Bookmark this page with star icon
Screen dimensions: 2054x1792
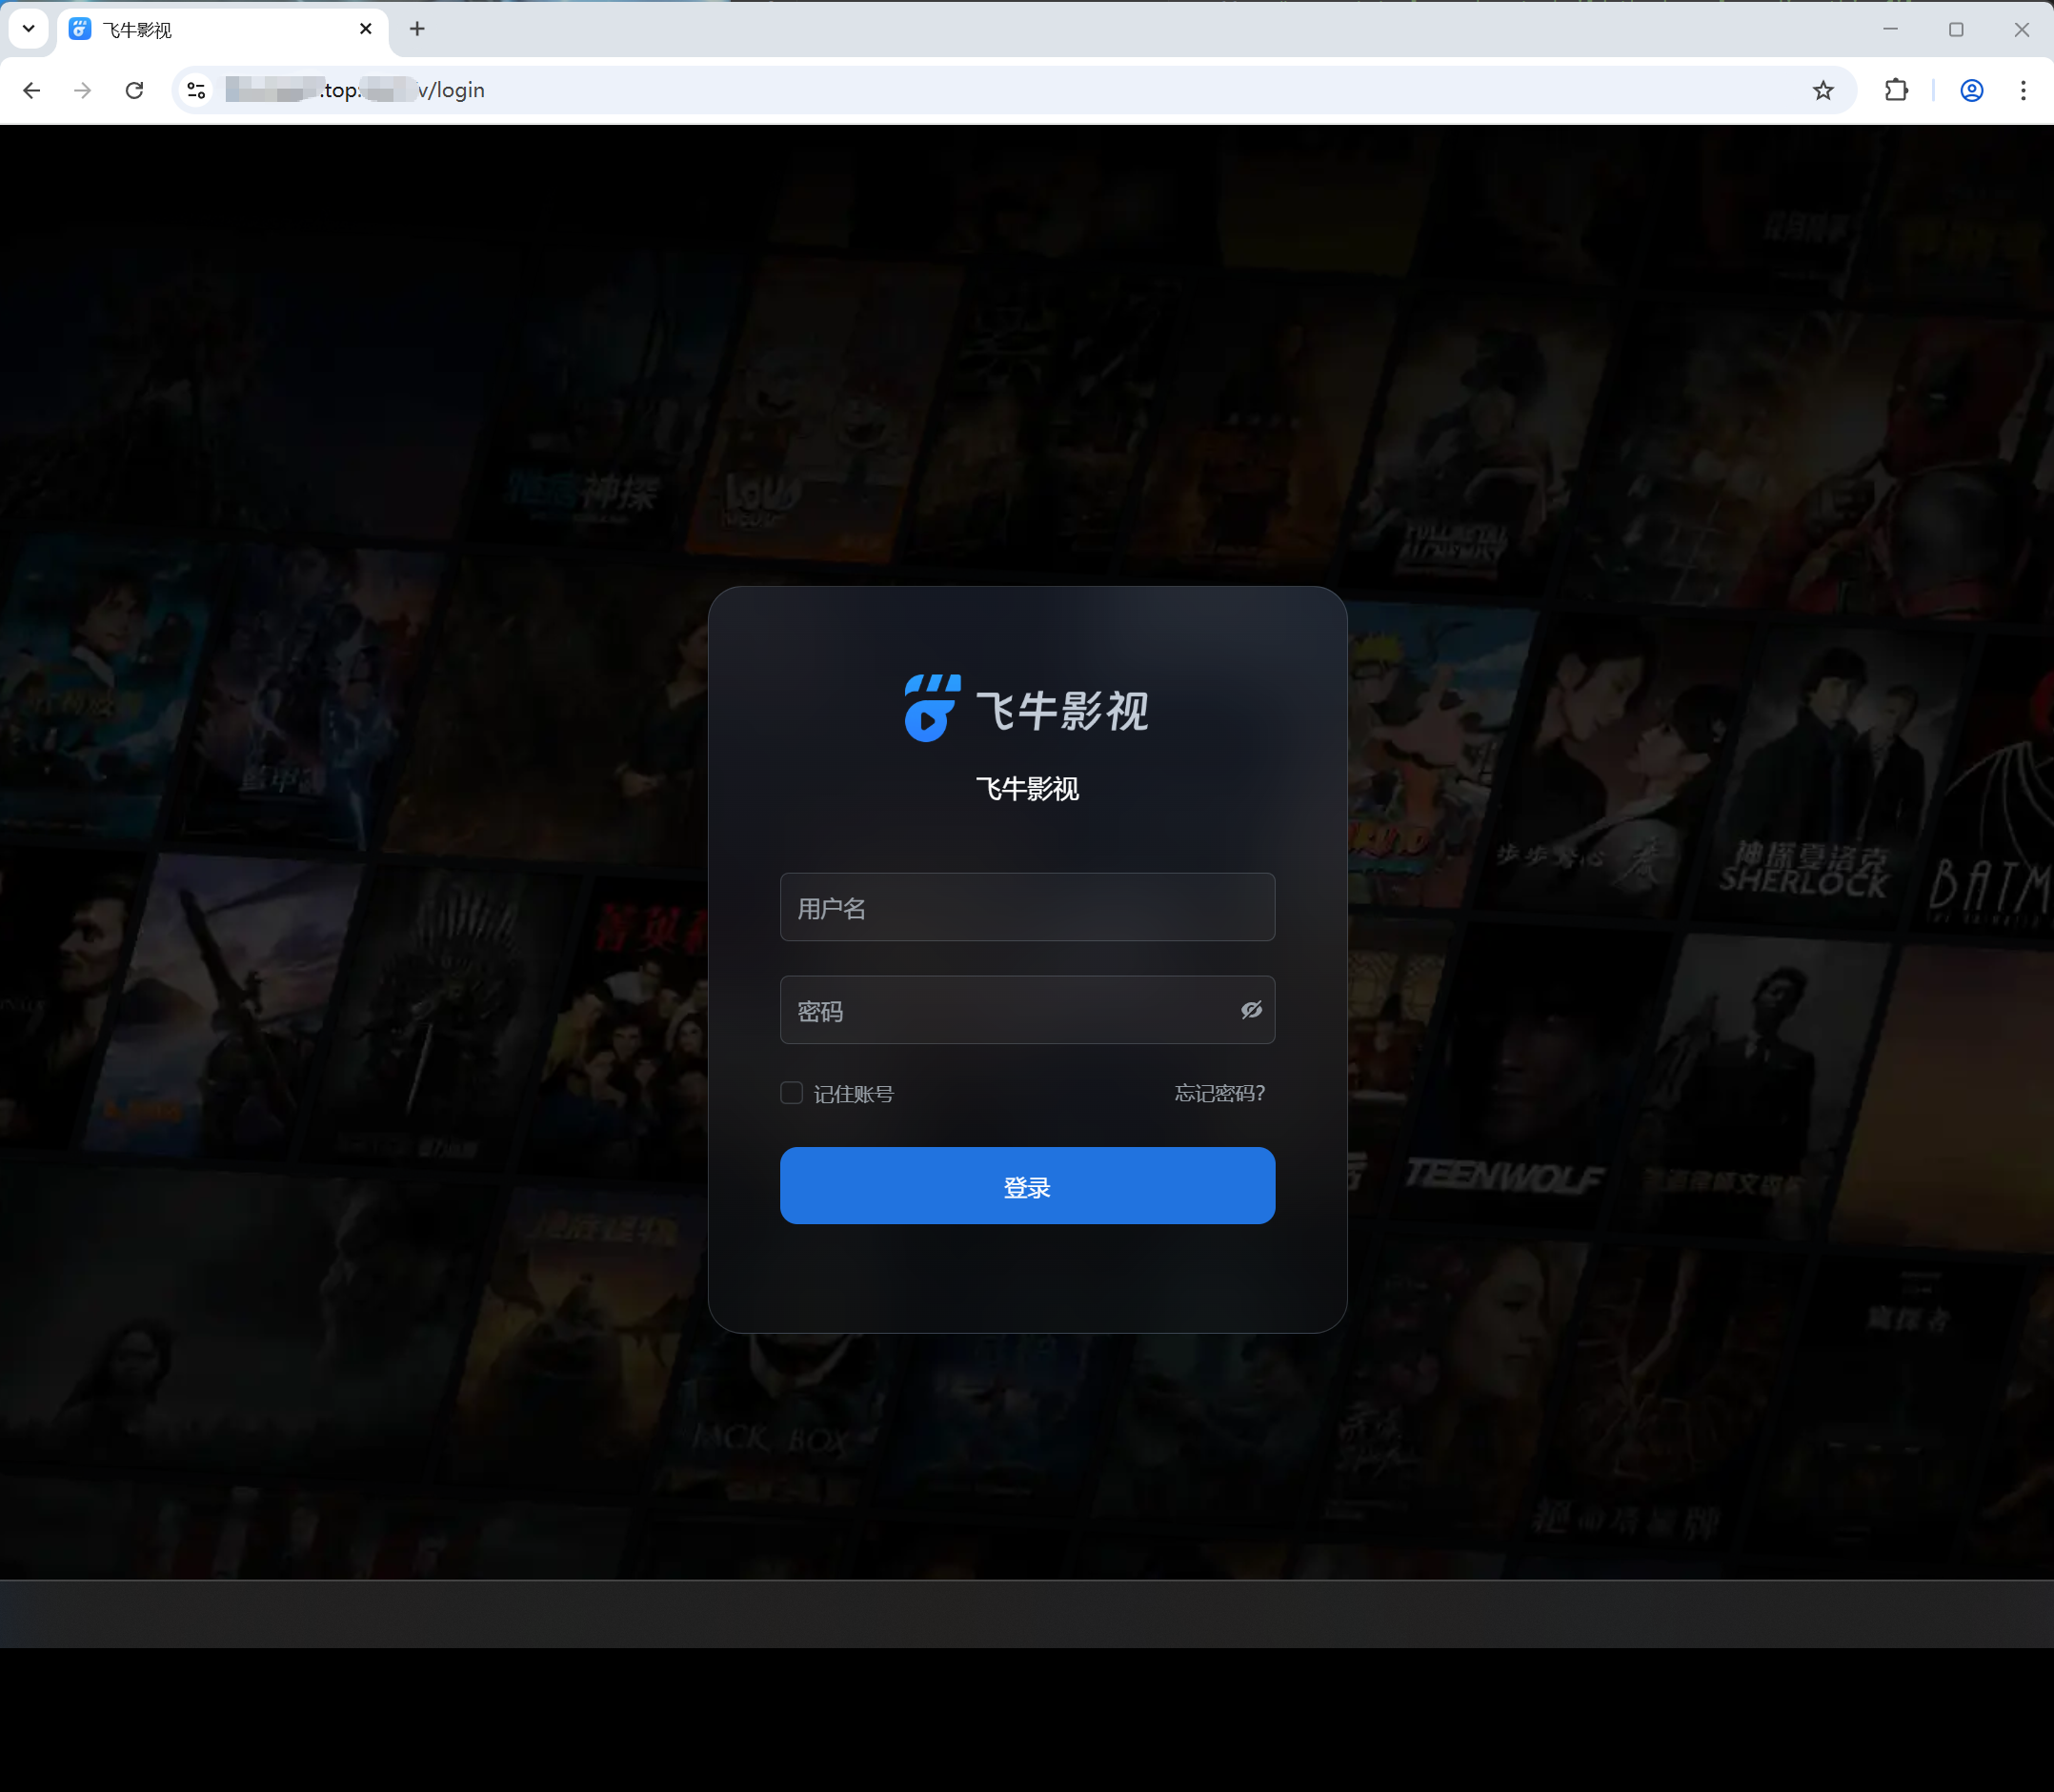pyautogui.click(x=1823, y=91)
